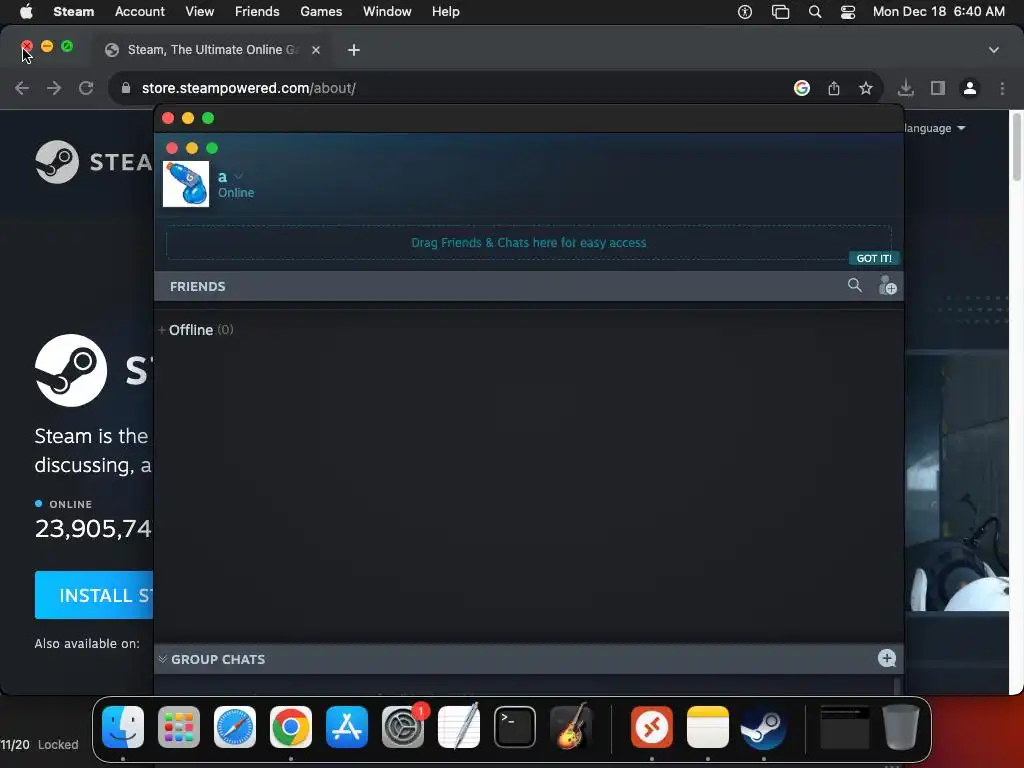Image resolution: width=1024 pixels, height=768 pixels.
Task: Search the Steam friends list
Action: [854, 285]
